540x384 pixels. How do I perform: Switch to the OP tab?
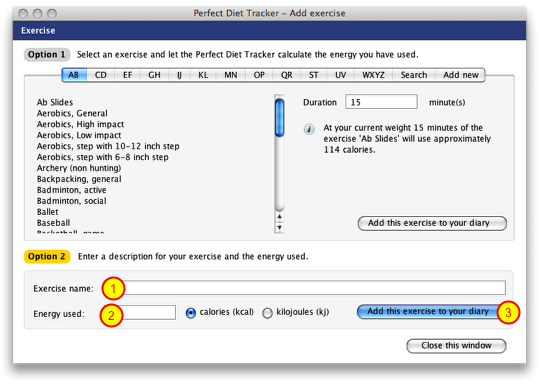click(259, 75)
